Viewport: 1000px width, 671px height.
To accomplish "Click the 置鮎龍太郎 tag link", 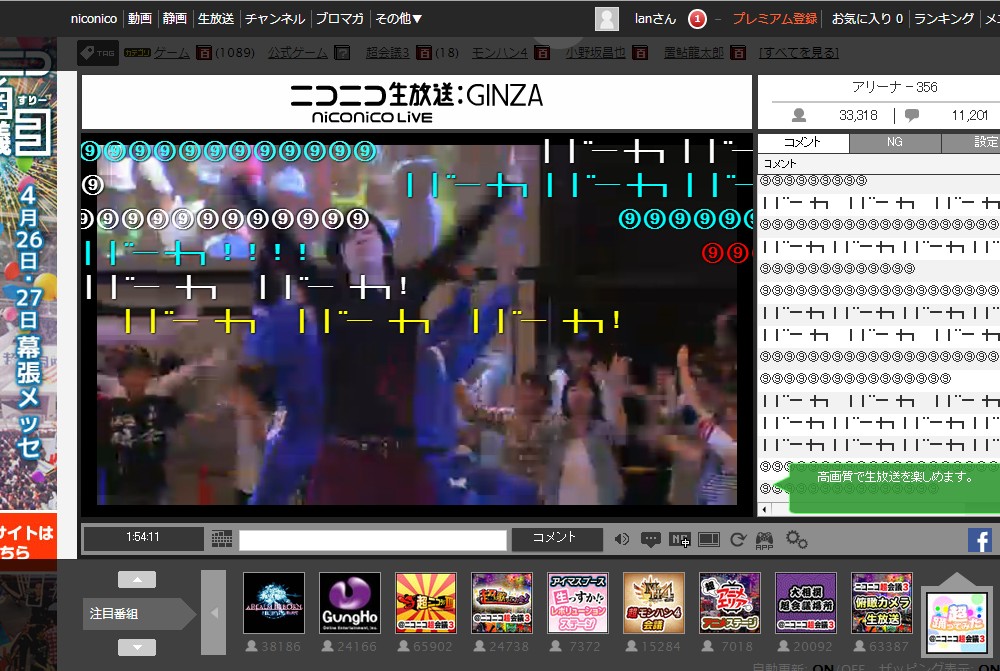I will coord(693,52).
